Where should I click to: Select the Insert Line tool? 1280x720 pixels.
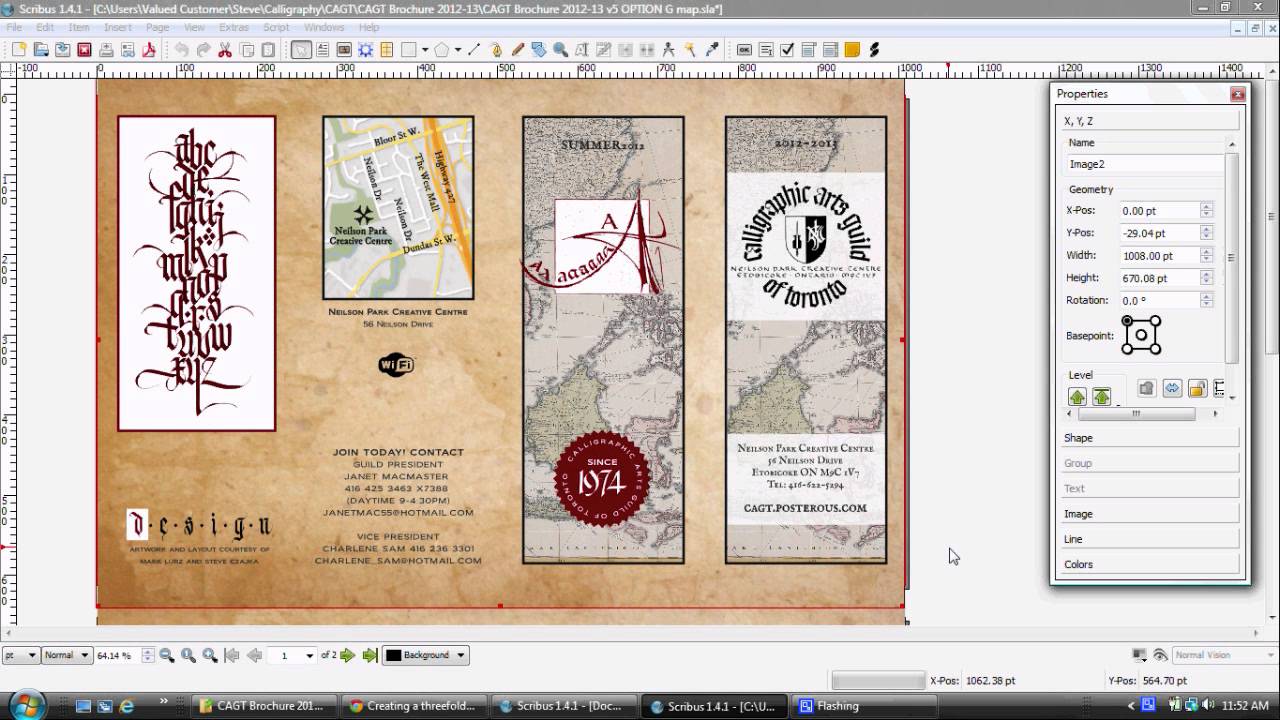[473, 50]
